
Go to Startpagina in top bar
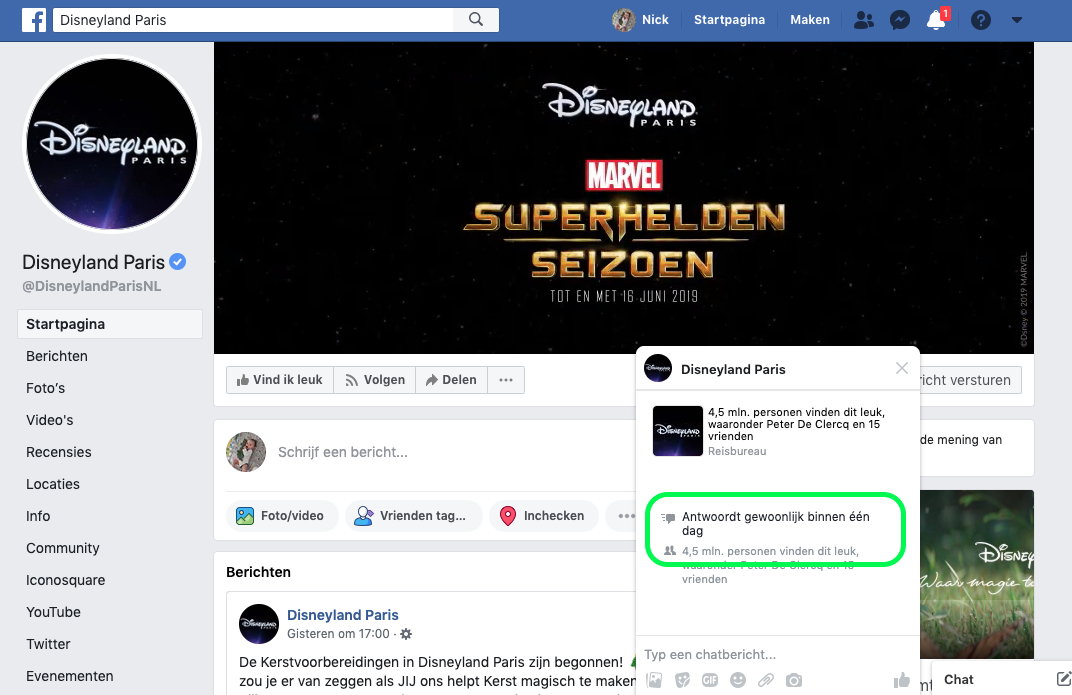click(729, 20)
